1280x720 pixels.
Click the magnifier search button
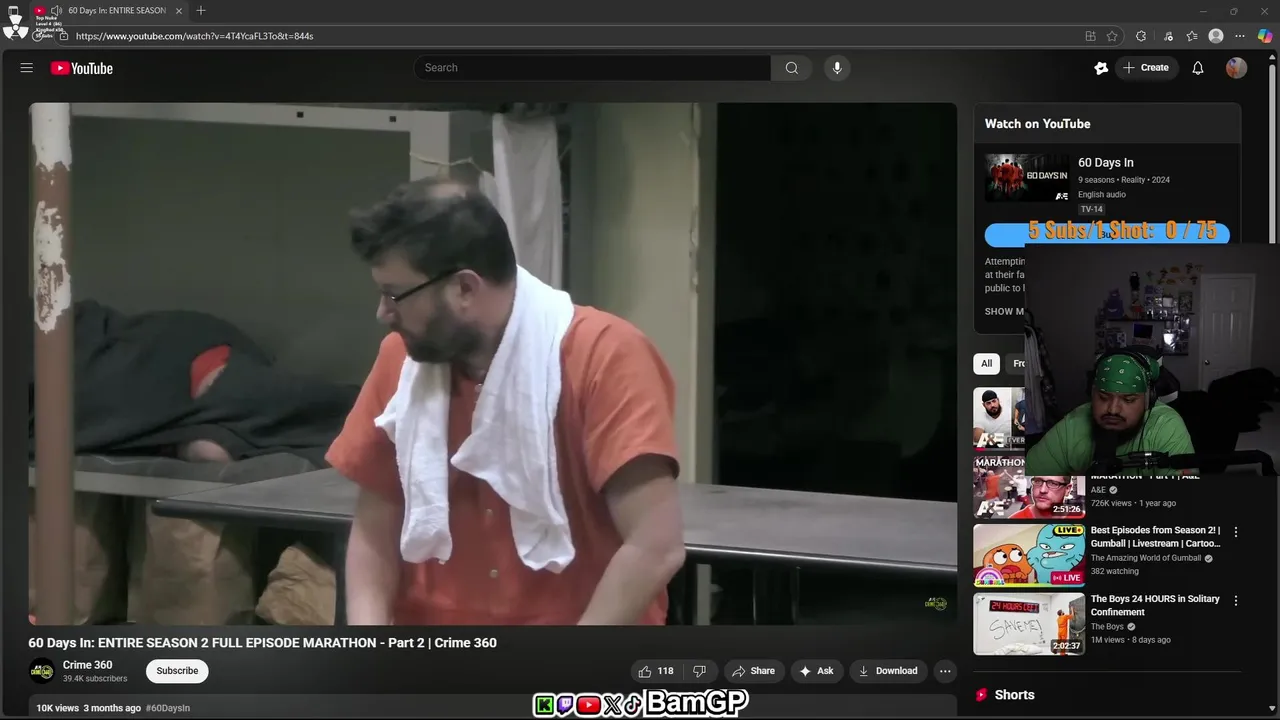pyautogui.click(x=791, y=68)
